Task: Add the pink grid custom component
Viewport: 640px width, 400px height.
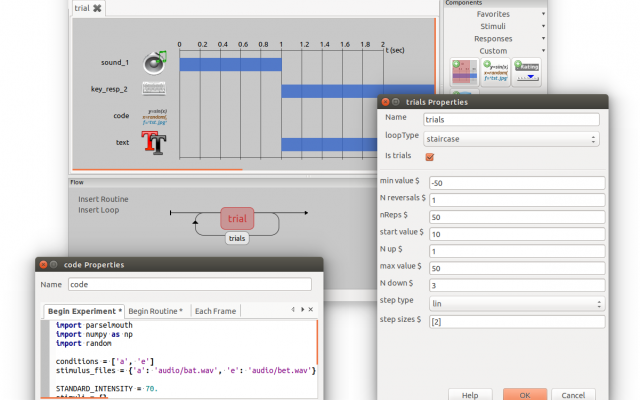Action: point(464,72)
